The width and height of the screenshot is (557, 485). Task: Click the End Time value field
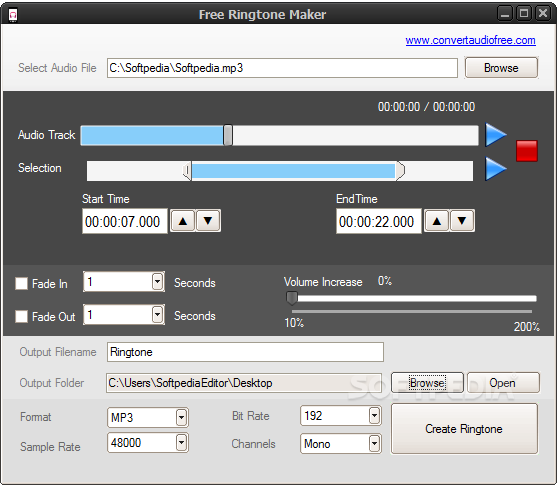[379, 221]
